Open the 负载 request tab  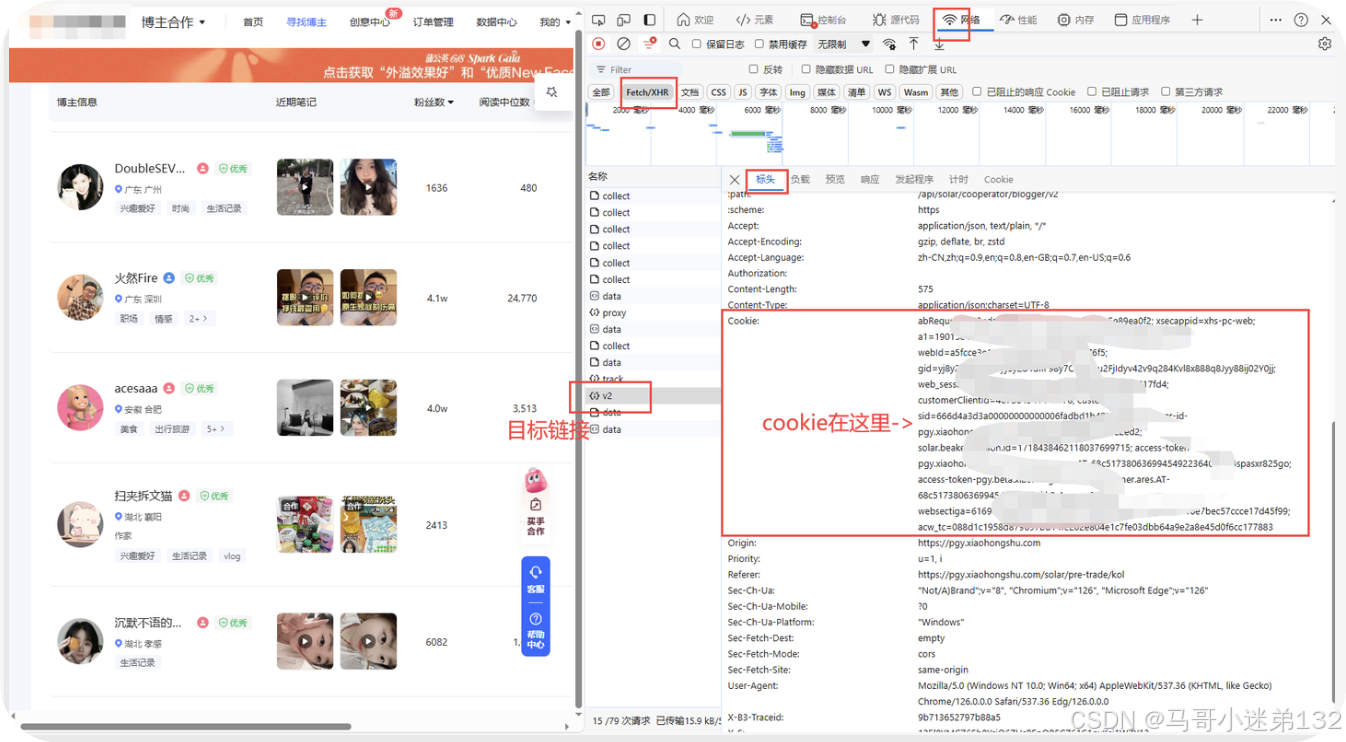coord(800,180)
